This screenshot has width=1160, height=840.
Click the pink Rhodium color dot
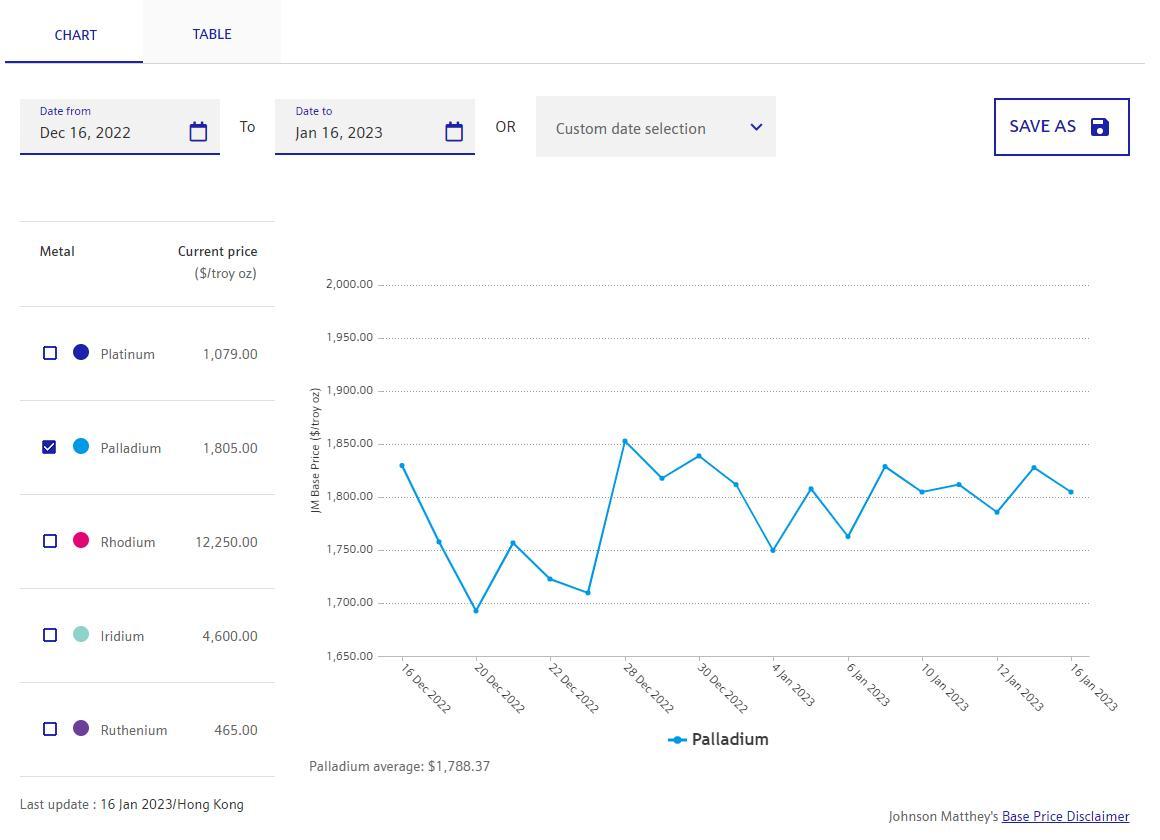tap(81, 540)
